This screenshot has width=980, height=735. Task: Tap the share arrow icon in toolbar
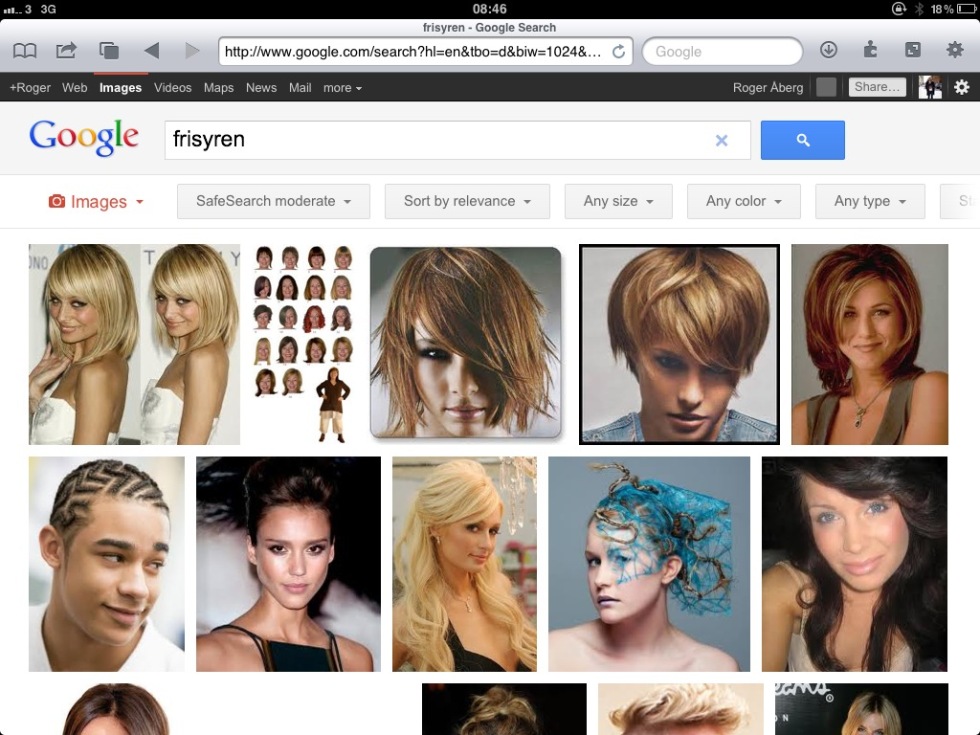pos(66,51)
